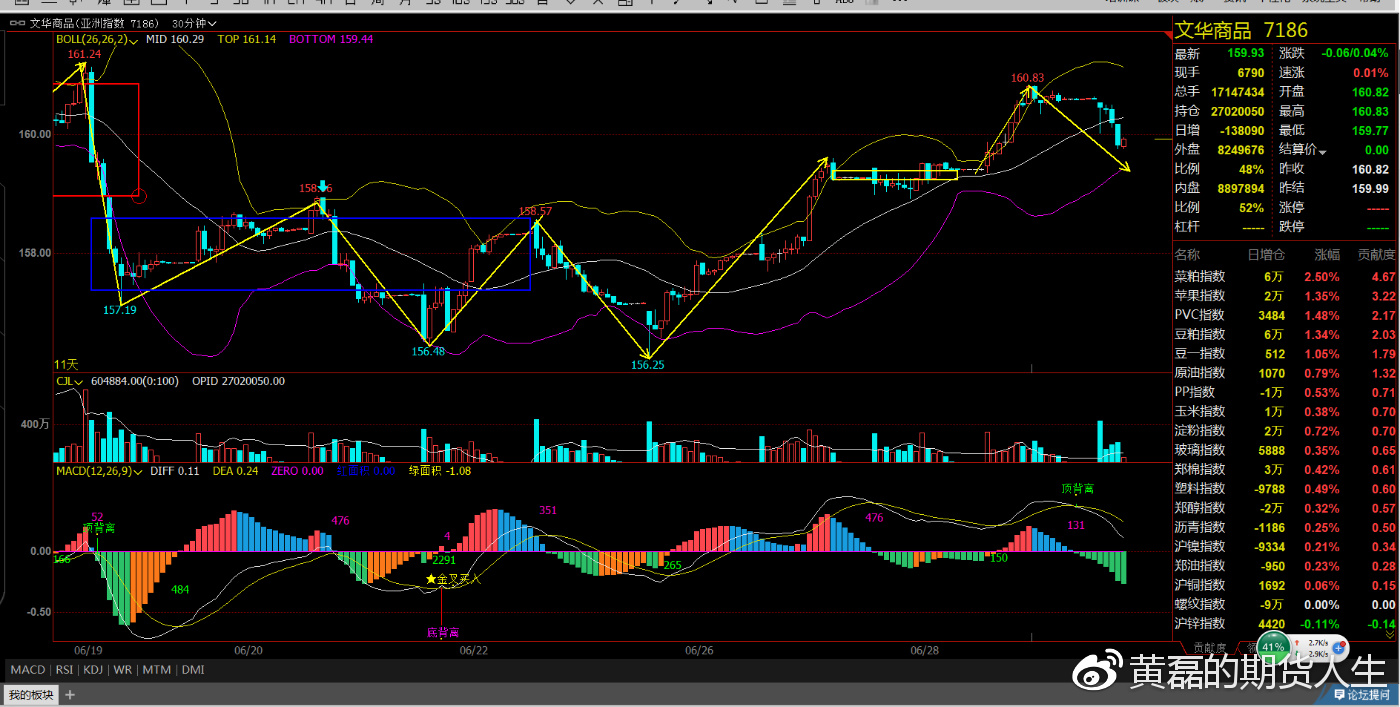Click the blue plus icon on speed widget
The image size is (1400, 707).
point(1339,647)
